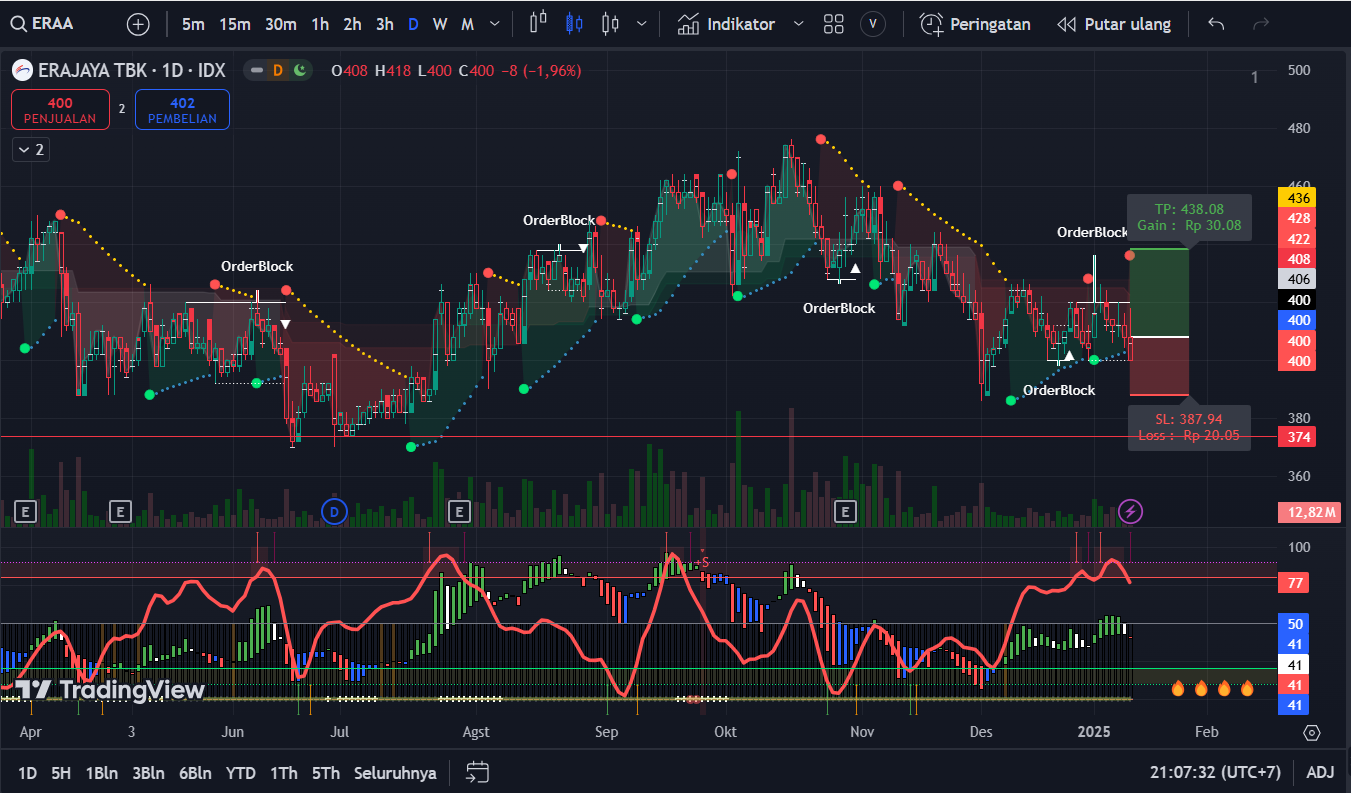This screenshot has height=793, width=1351.
Task: Select the W weekly timeframe
Action: coord(440,24)
